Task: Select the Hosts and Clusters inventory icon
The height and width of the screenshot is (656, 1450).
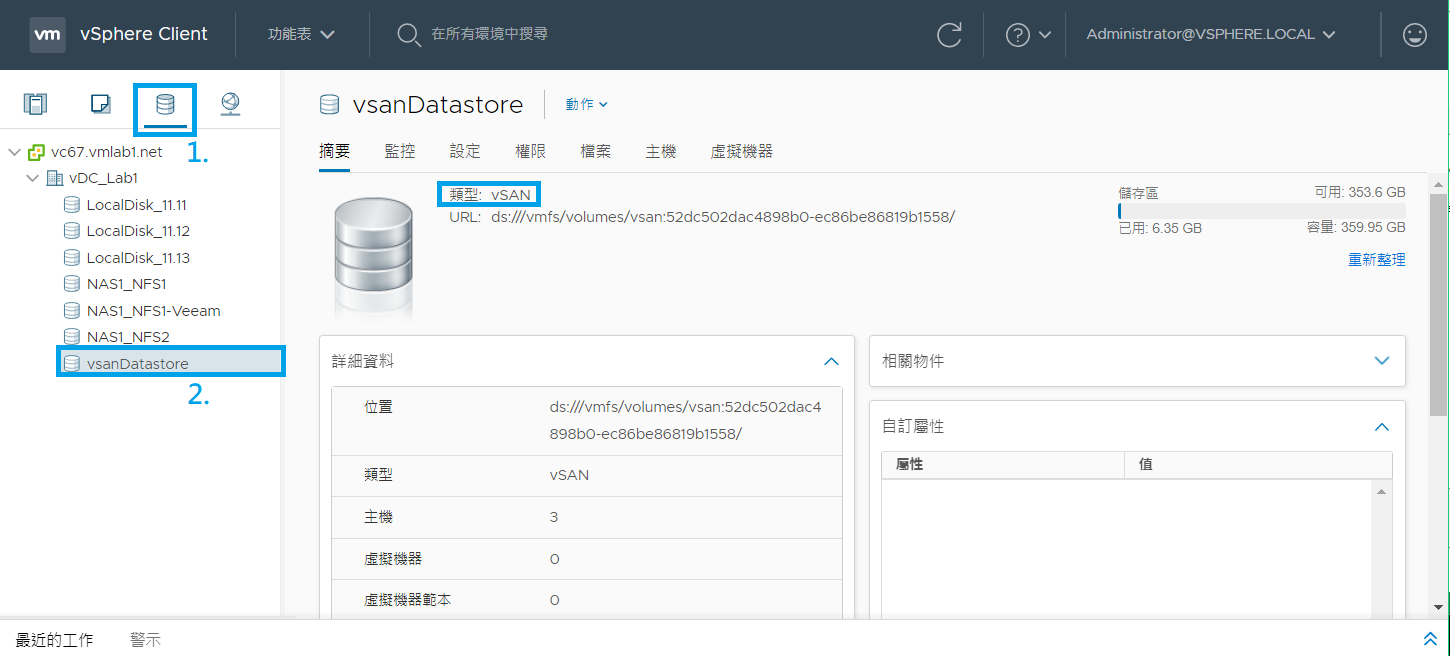Action: pos(35,103)
